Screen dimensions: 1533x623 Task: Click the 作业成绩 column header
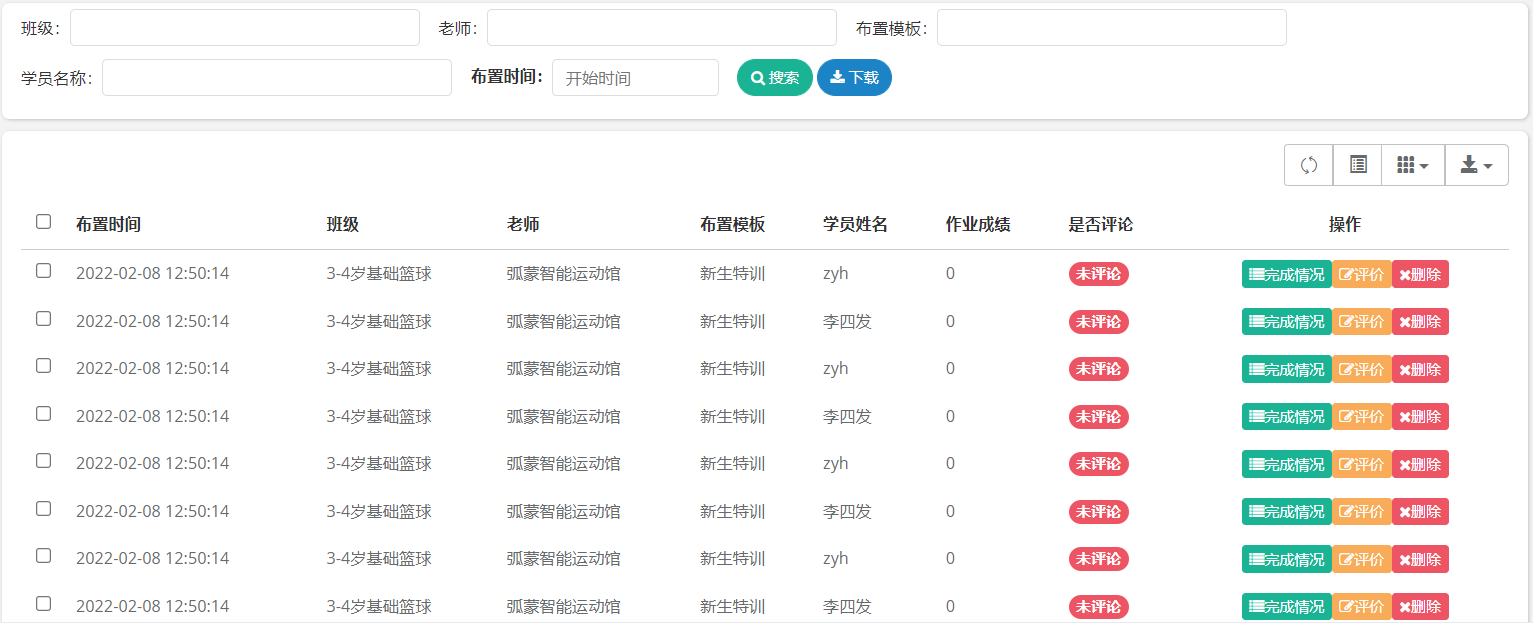[x=978, y=225]
